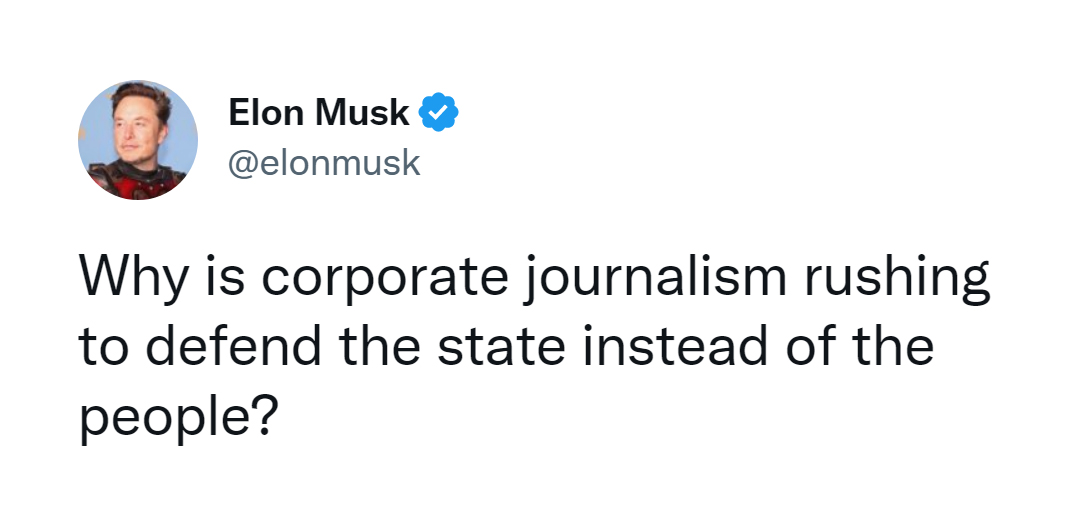The image size is (1065, 532).
Task: Click the word "people?" ending the tweet
Action: click(179, 417)
